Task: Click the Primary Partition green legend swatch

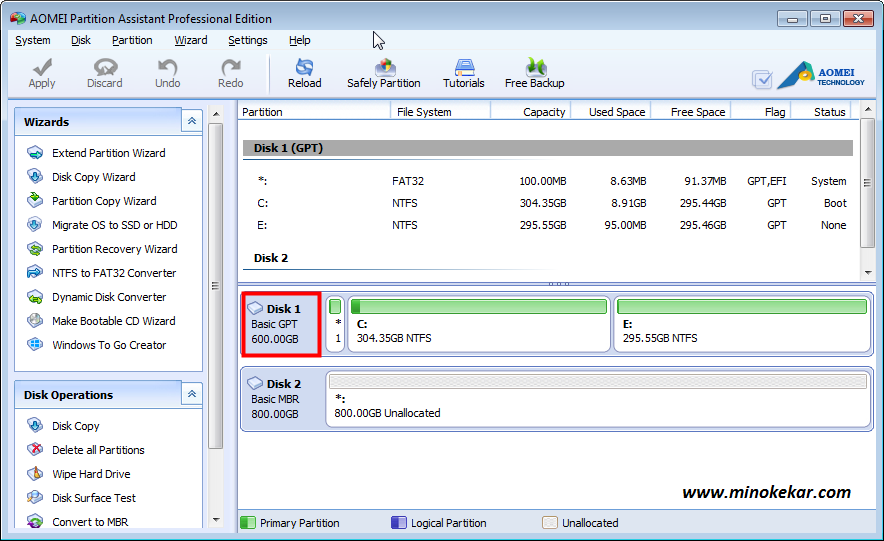Action: pos(248,522)
